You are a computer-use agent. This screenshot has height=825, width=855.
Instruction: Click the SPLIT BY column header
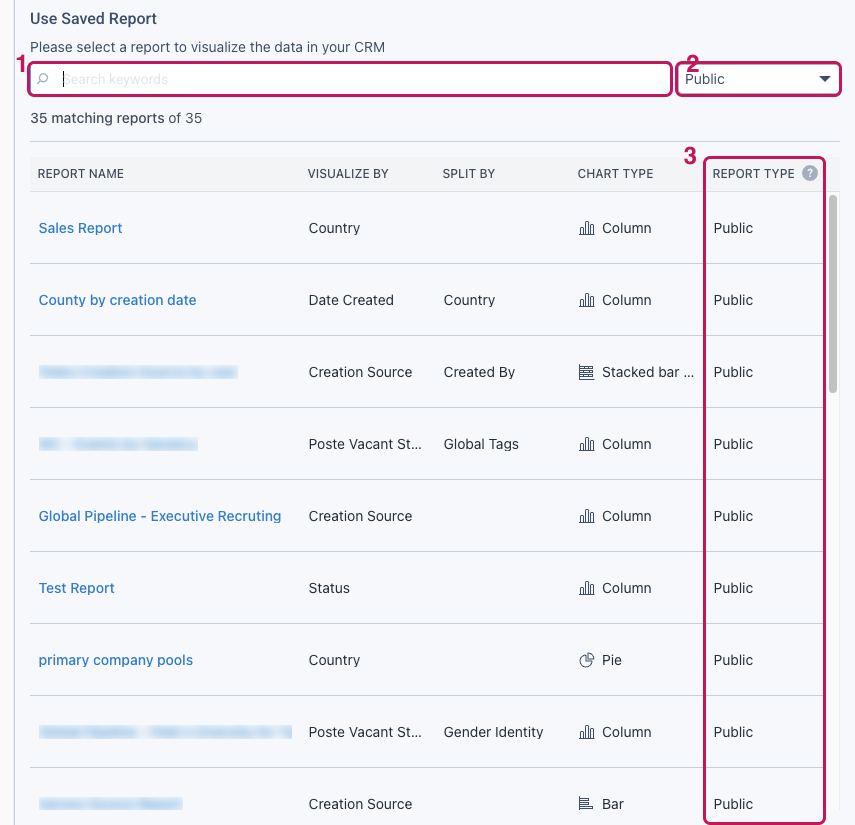click(468, 173)
